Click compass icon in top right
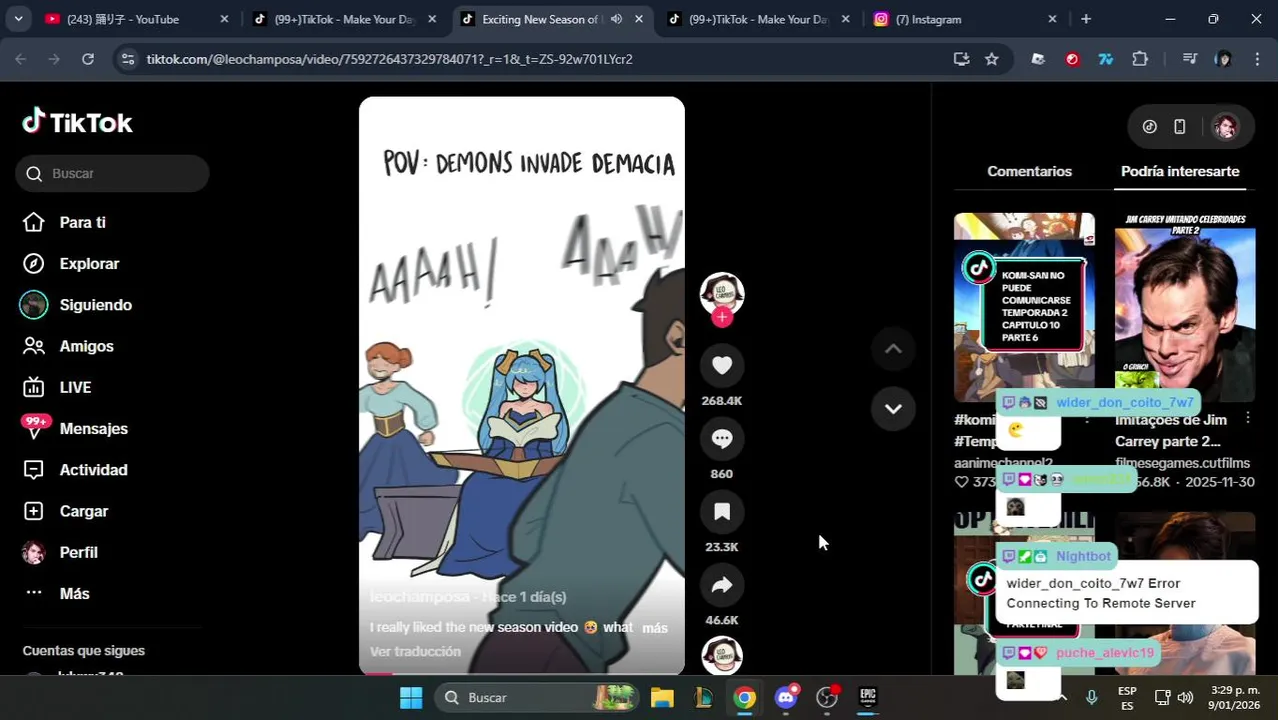Viewport: 1278px width, 720px height. point(1150,127)
